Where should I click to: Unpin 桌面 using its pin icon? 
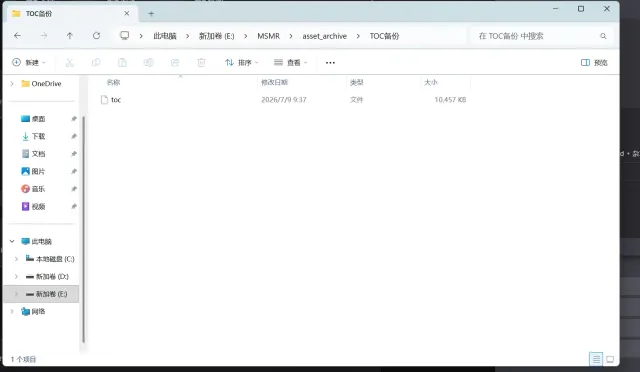coord(73,119)
